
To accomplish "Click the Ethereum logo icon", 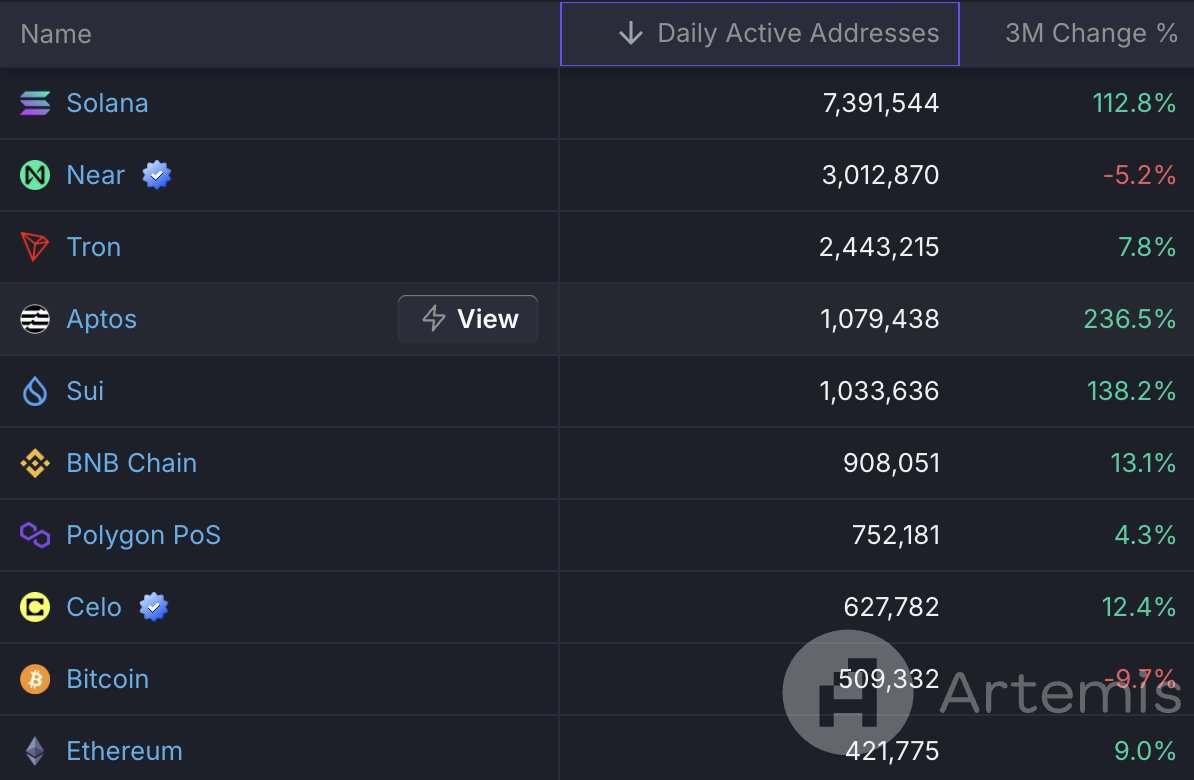I will pyautogui.click(x=33, y=751).
